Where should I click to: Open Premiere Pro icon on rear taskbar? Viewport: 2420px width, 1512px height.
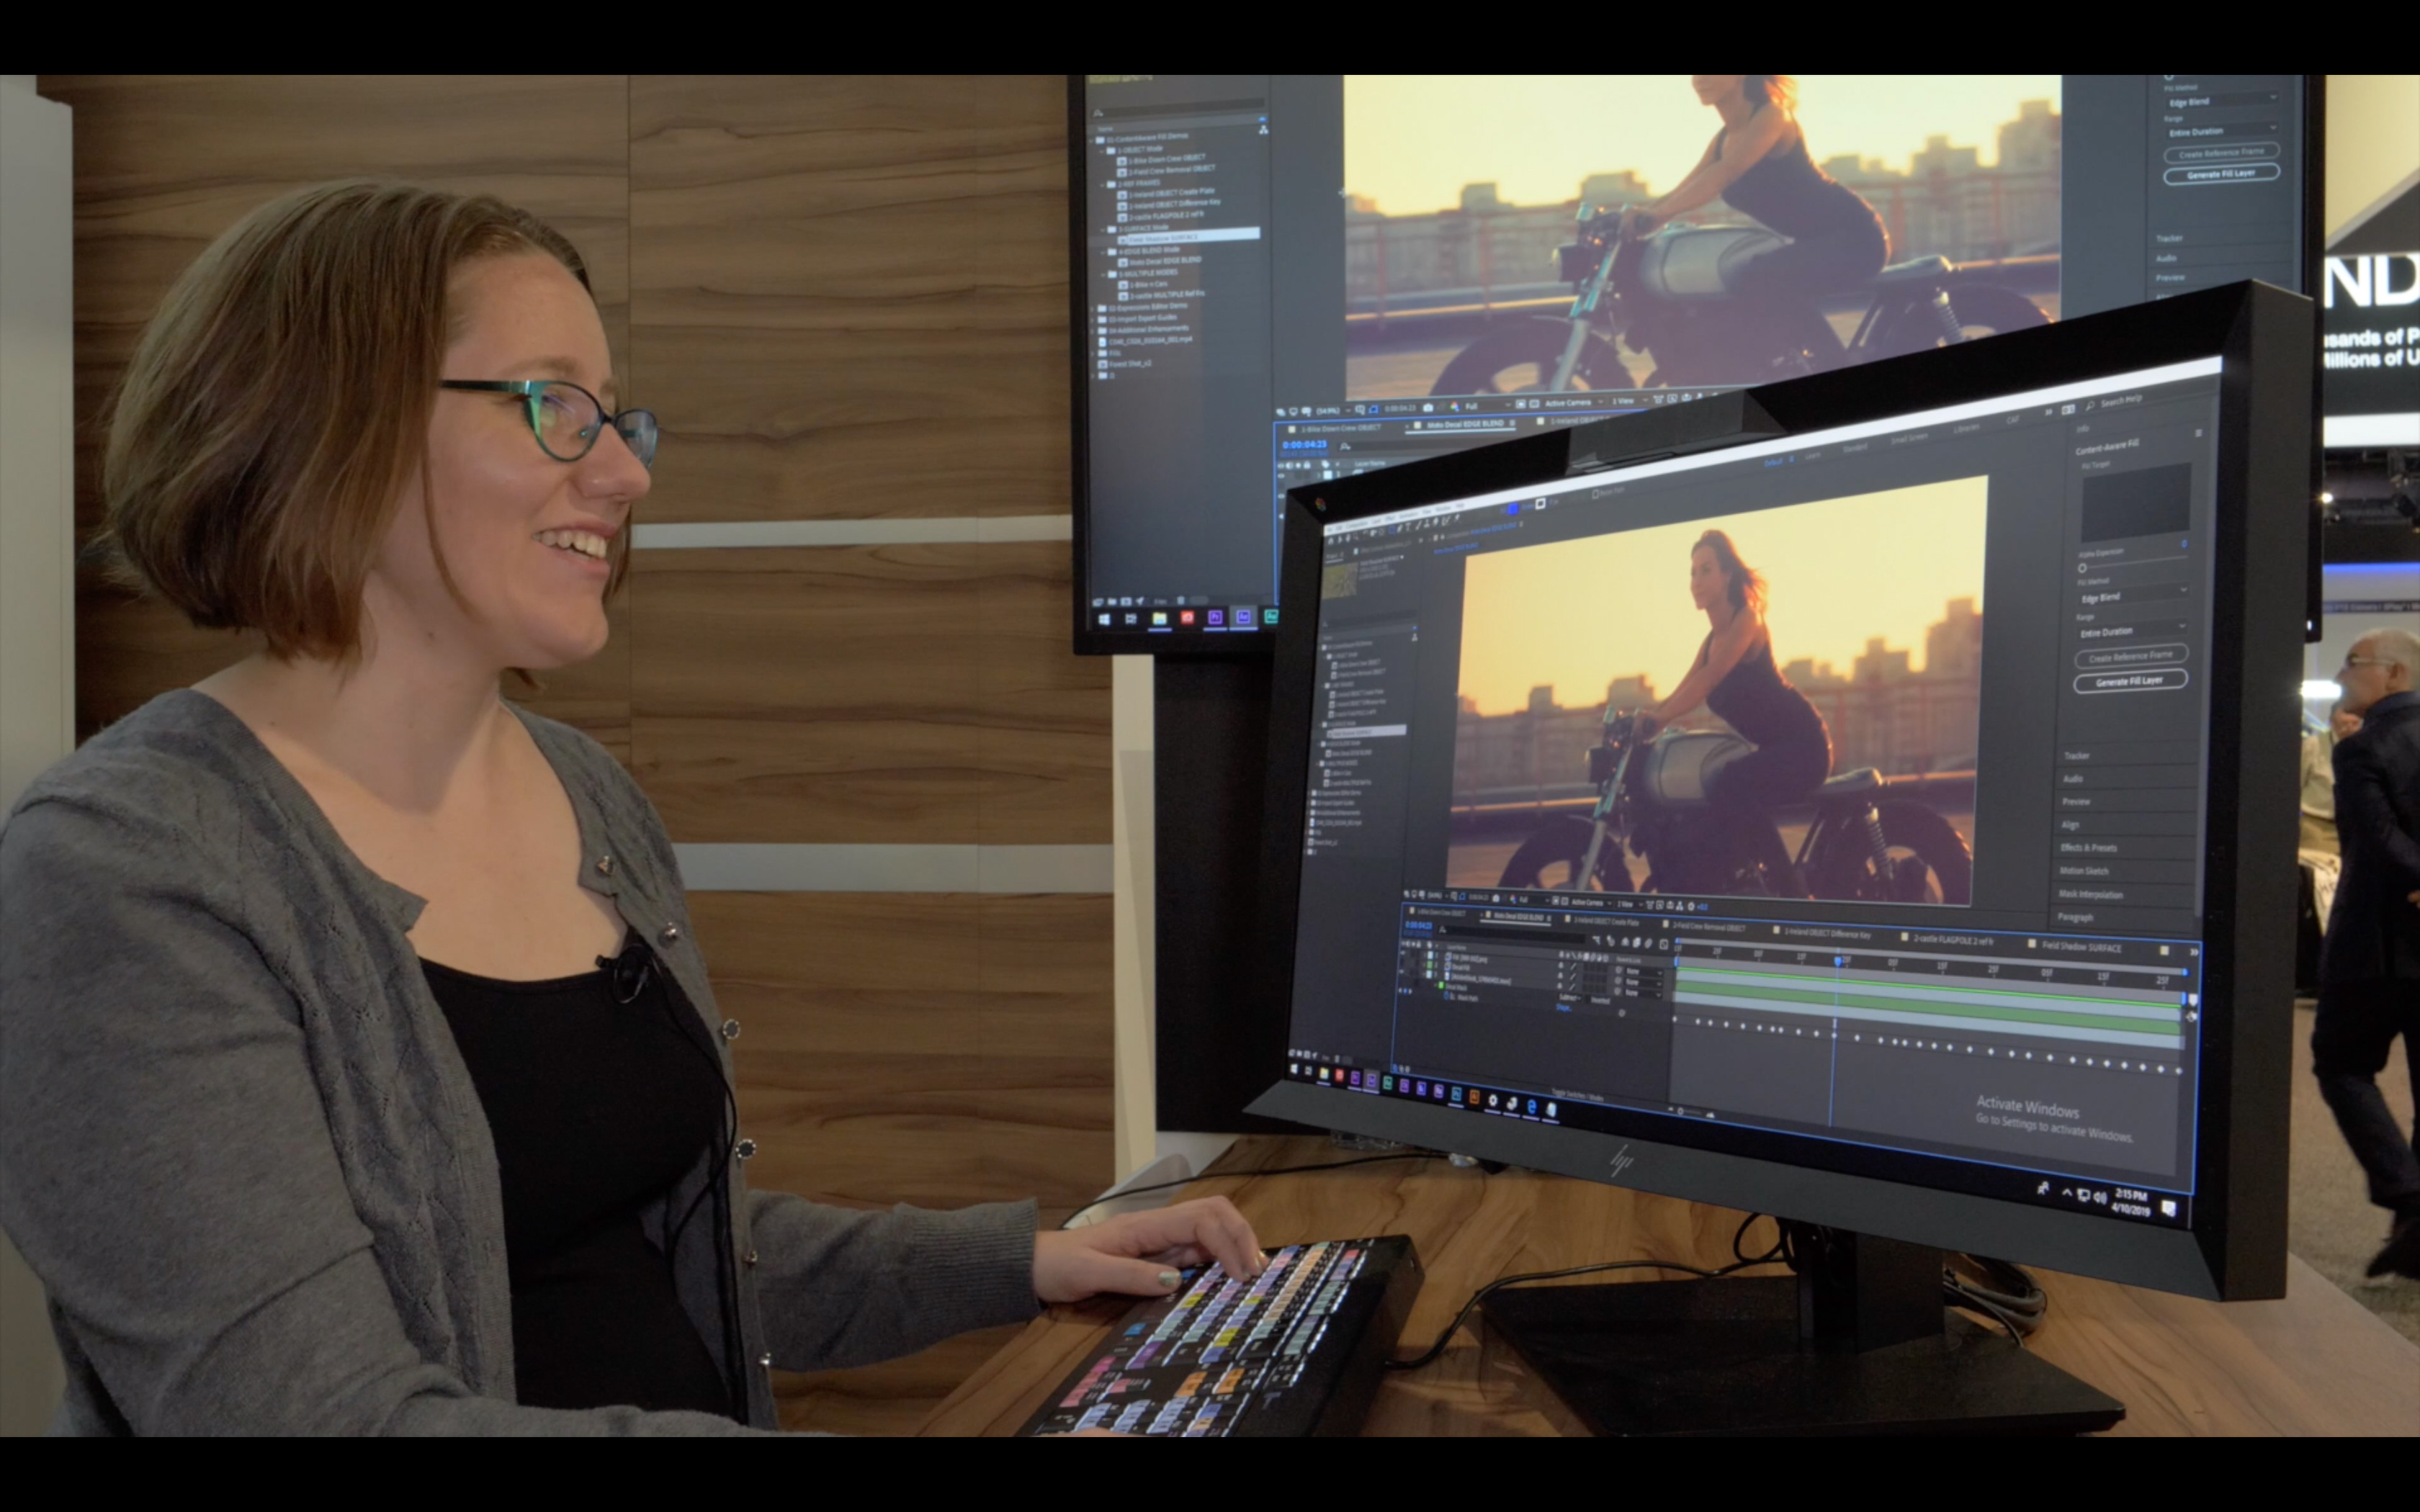coord(1215,618)
